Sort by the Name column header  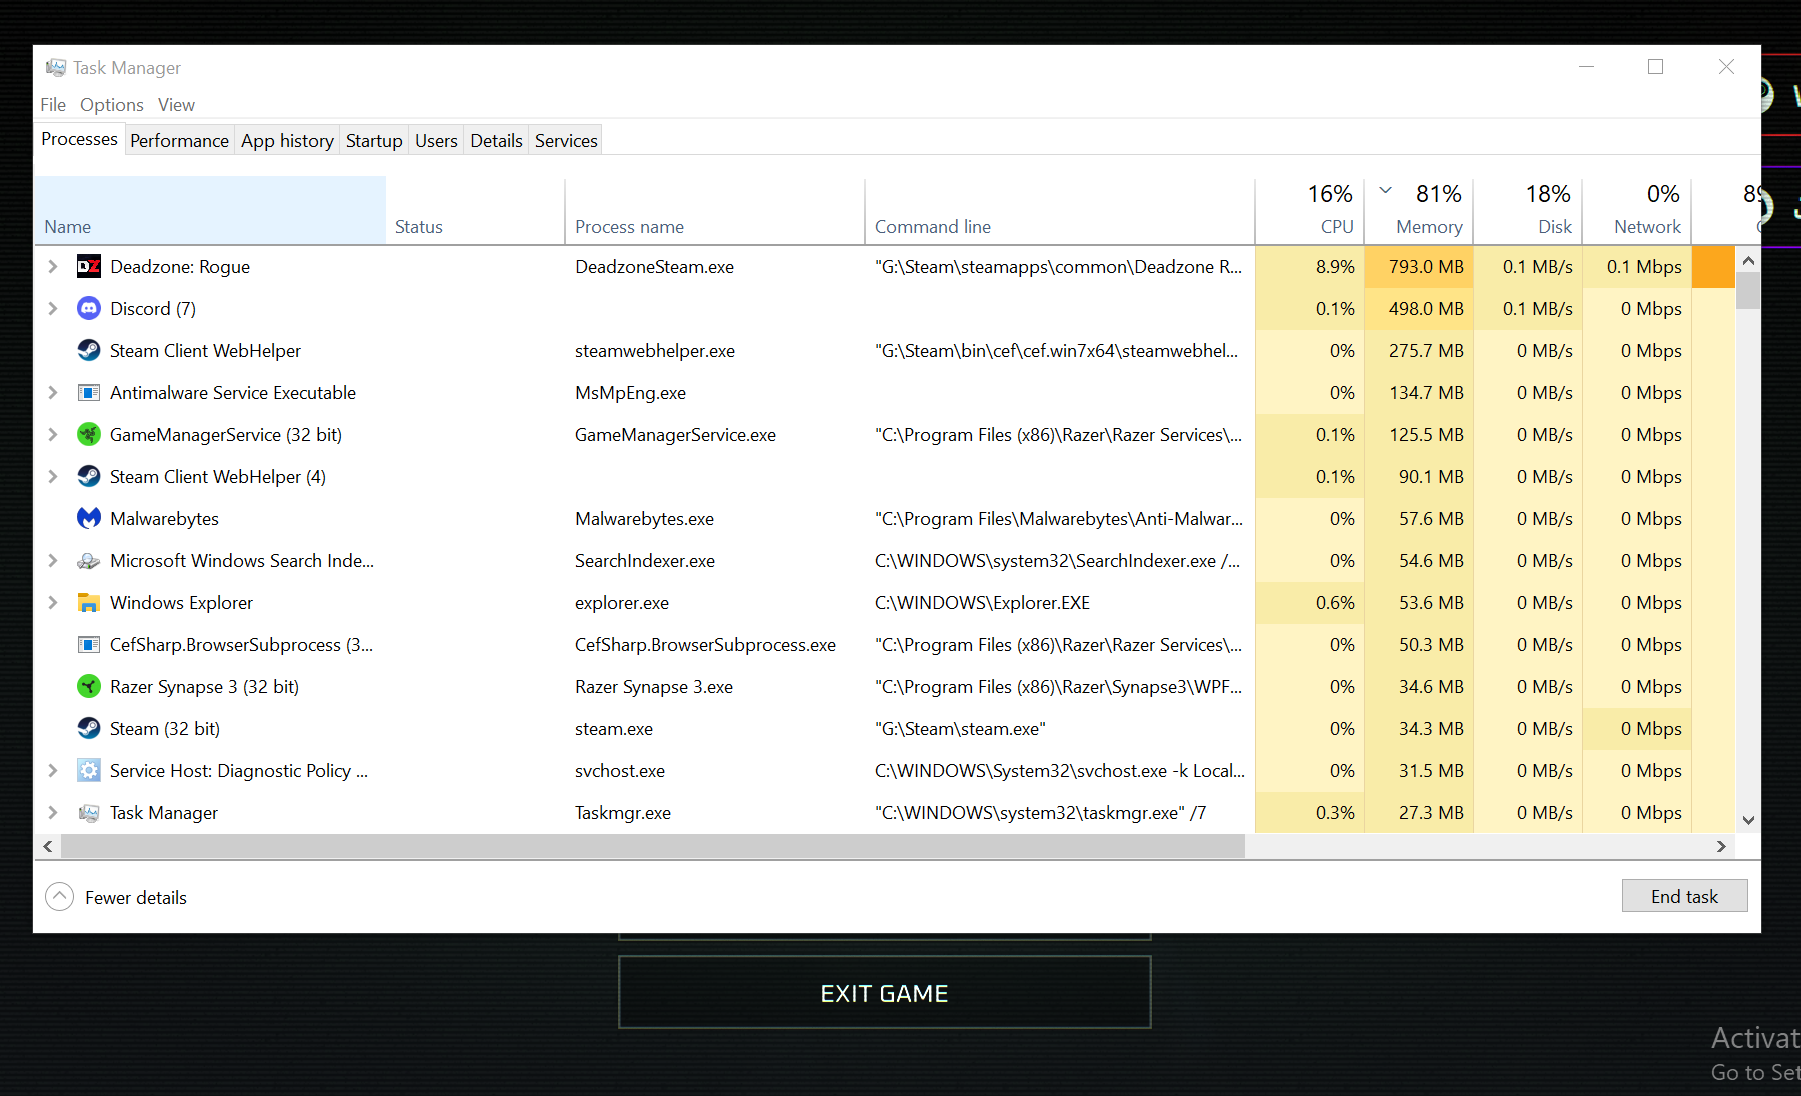click(210, 210)
